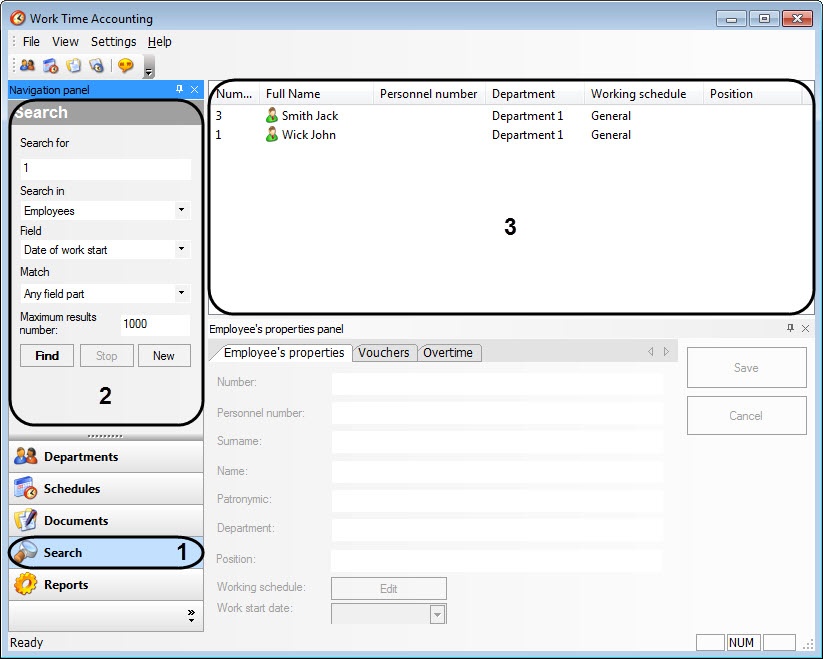Click the pushpin on Employee's properties panel

coord(790,328)
